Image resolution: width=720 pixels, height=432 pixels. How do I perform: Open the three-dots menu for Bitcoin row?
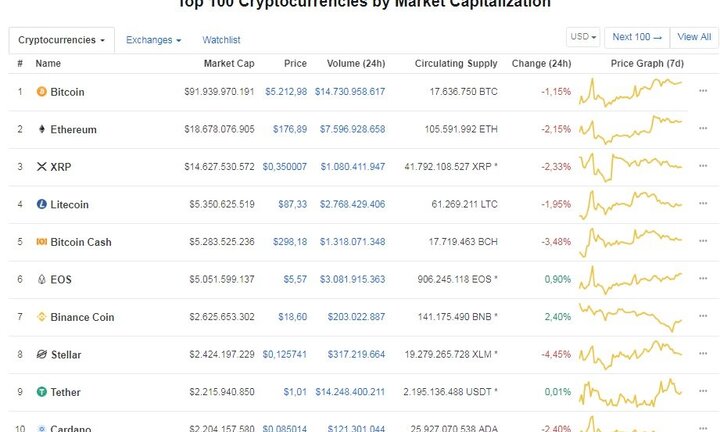(x=703, y=92)
